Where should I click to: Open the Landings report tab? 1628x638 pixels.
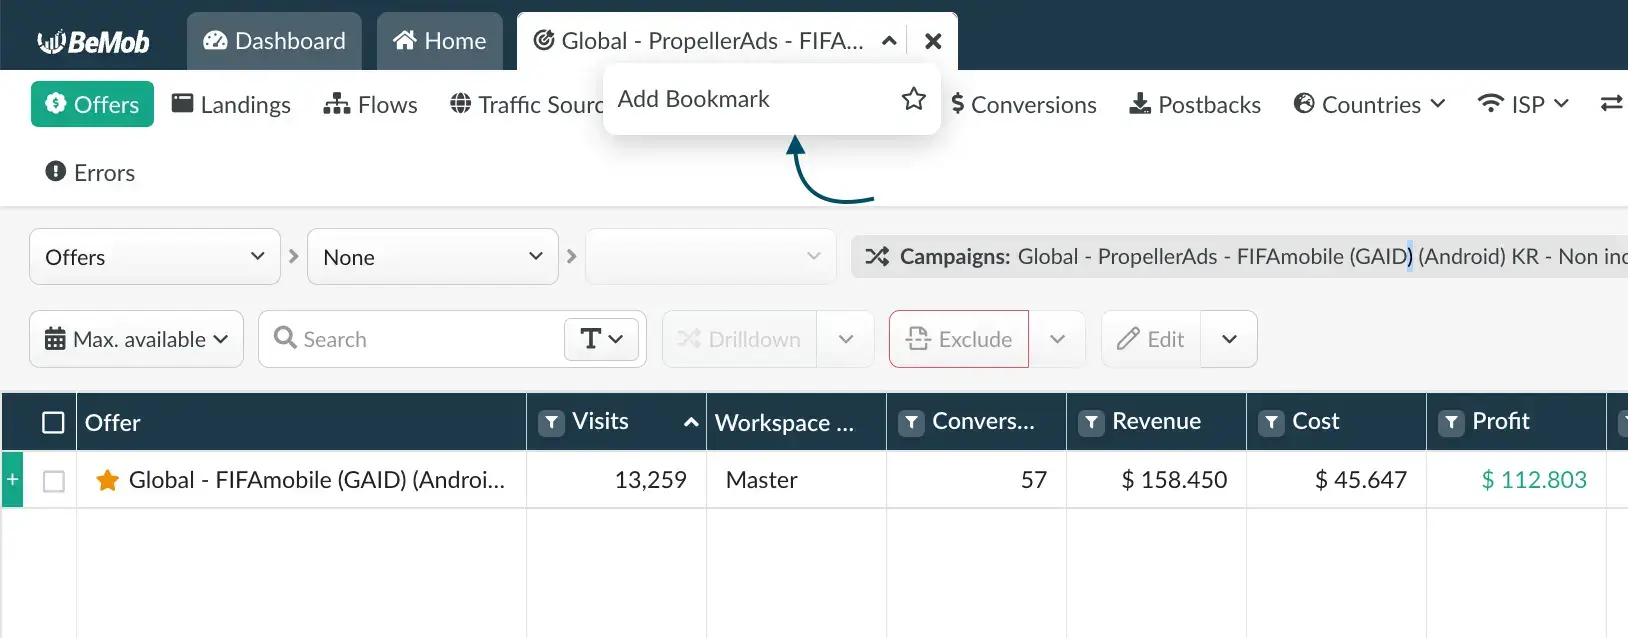(x=231, y=105)
